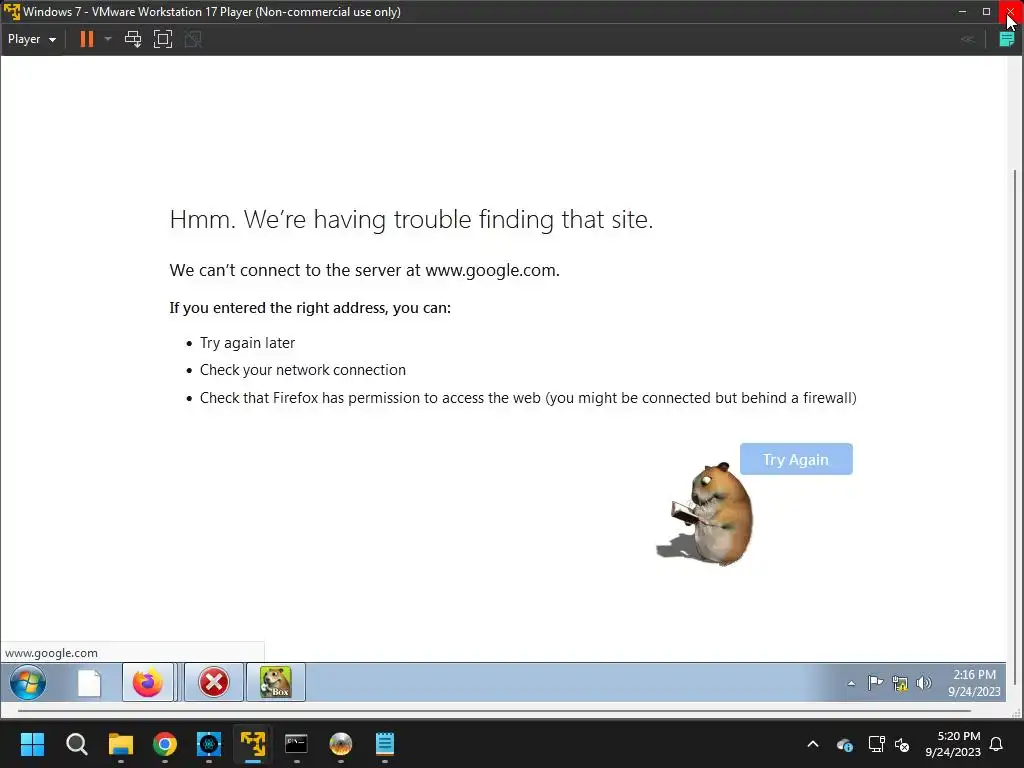Expand the power options arrow next to pause
1024x768 pixels.
point(108,39)
